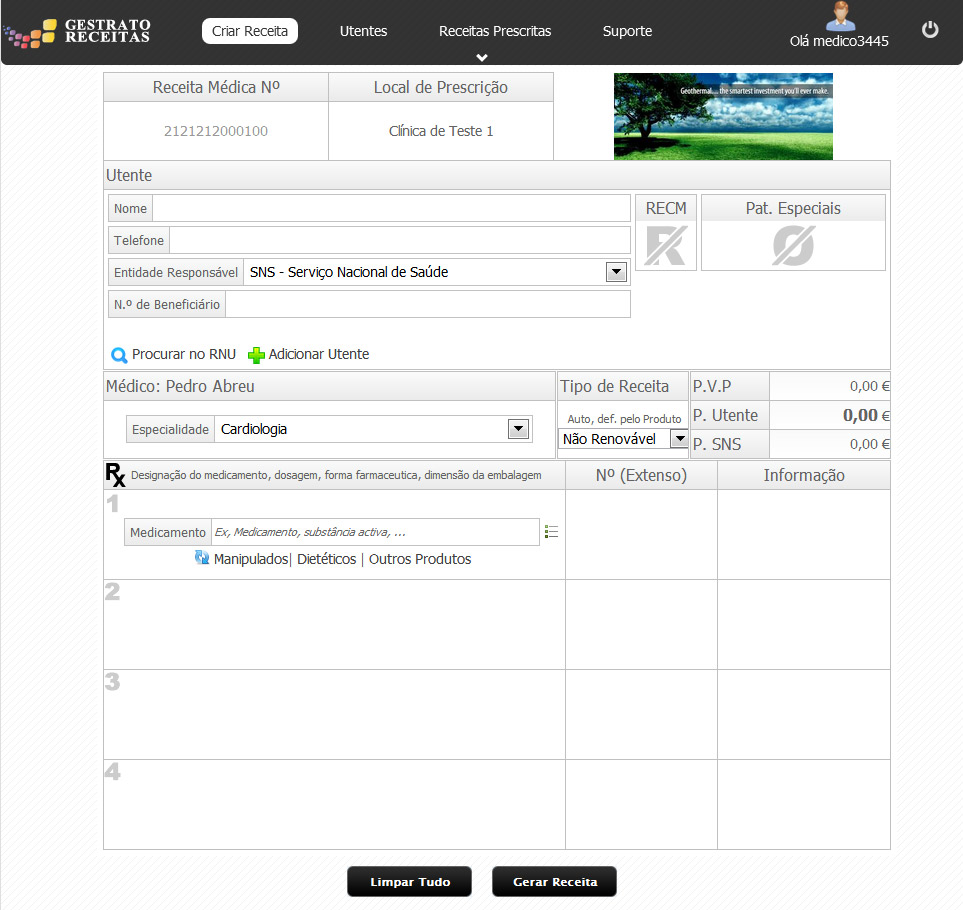Click the green plus Adicionar Utente icon

[257, 355]
